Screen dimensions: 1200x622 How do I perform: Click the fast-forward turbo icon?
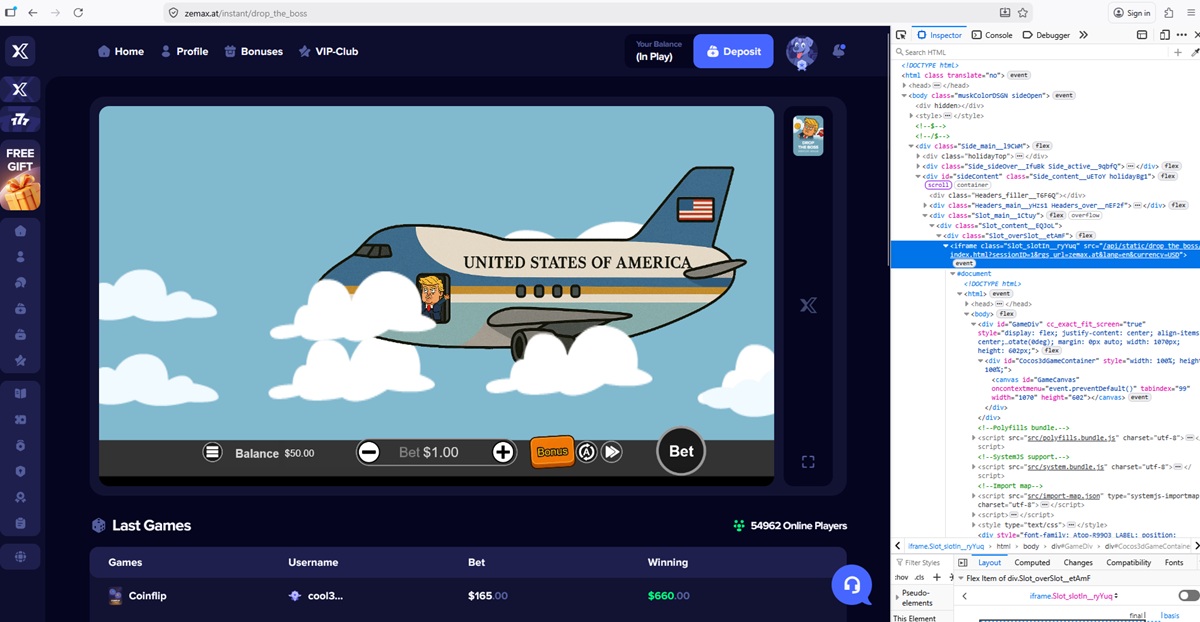[612, 452]
